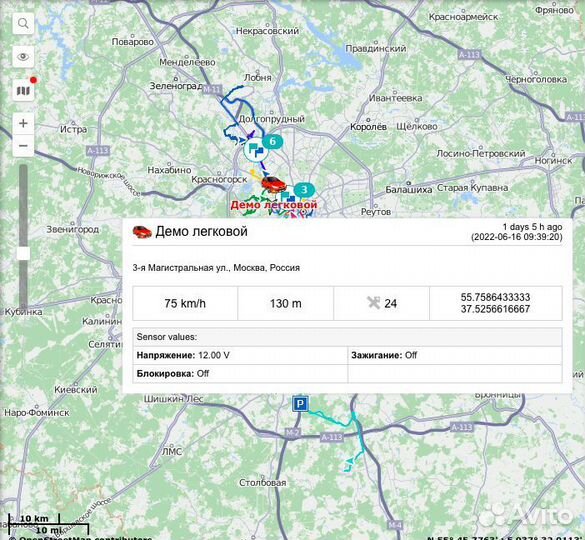Click the latitude value 55.7586433333
The image size is (585, 540).
(495, 297)
